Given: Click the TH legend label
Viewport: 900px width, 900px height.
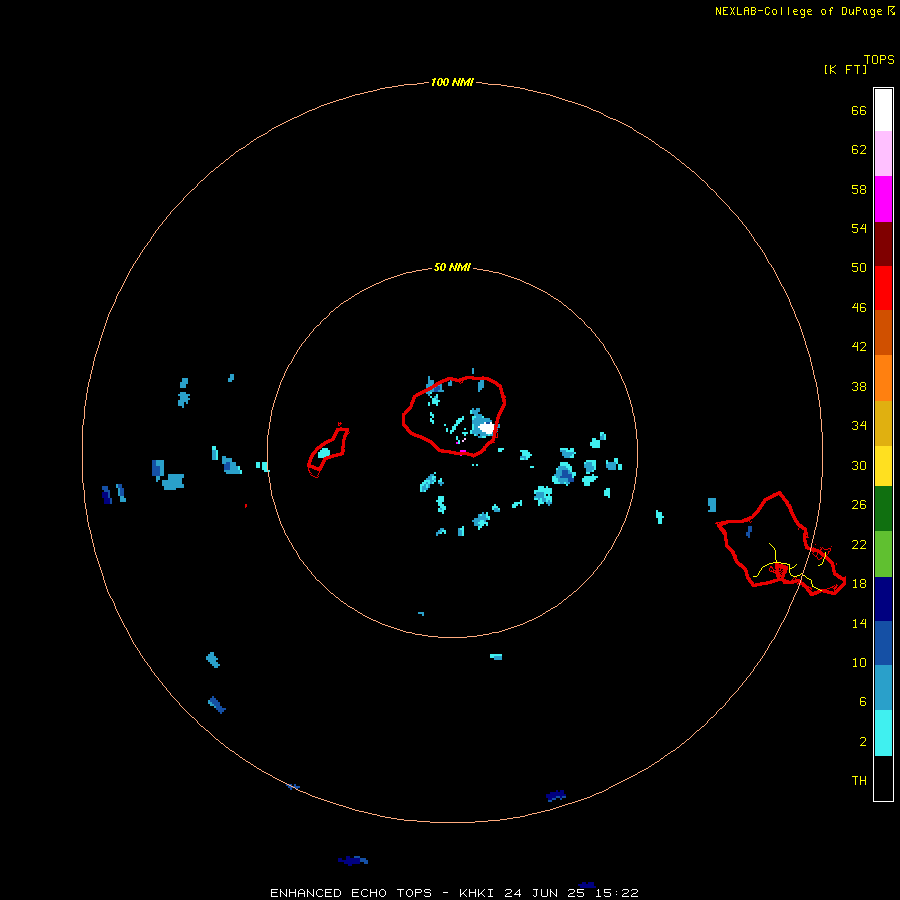Looking at the screenshot, I should click(x=859, y=780).
